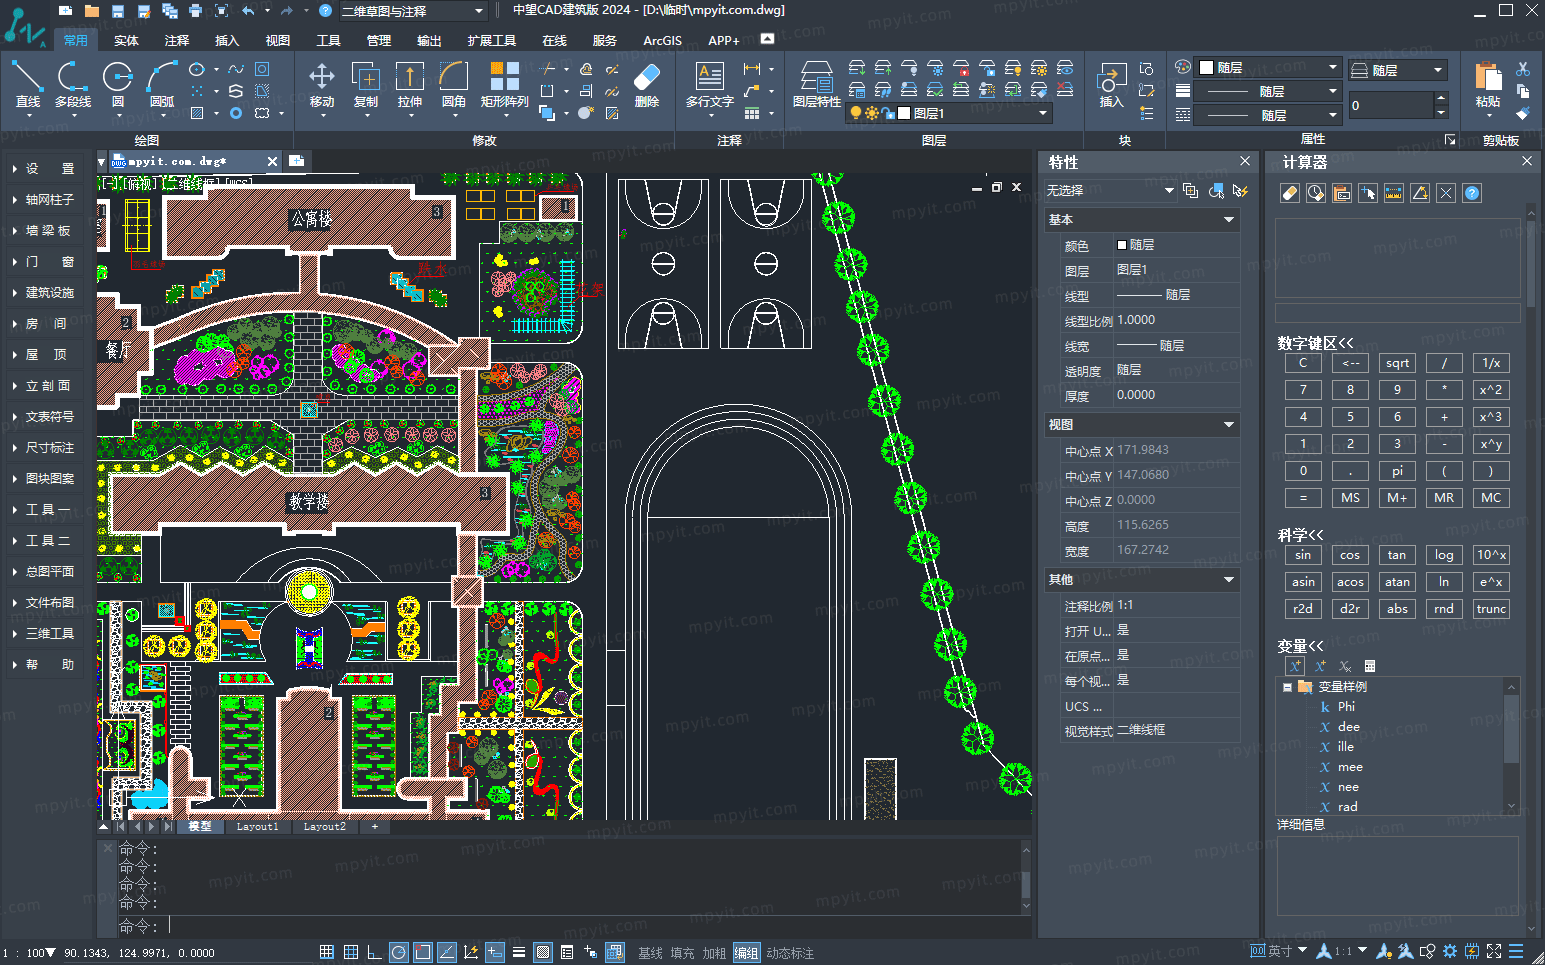
Task: Click the MC memory clear button
Action: 1491,498
